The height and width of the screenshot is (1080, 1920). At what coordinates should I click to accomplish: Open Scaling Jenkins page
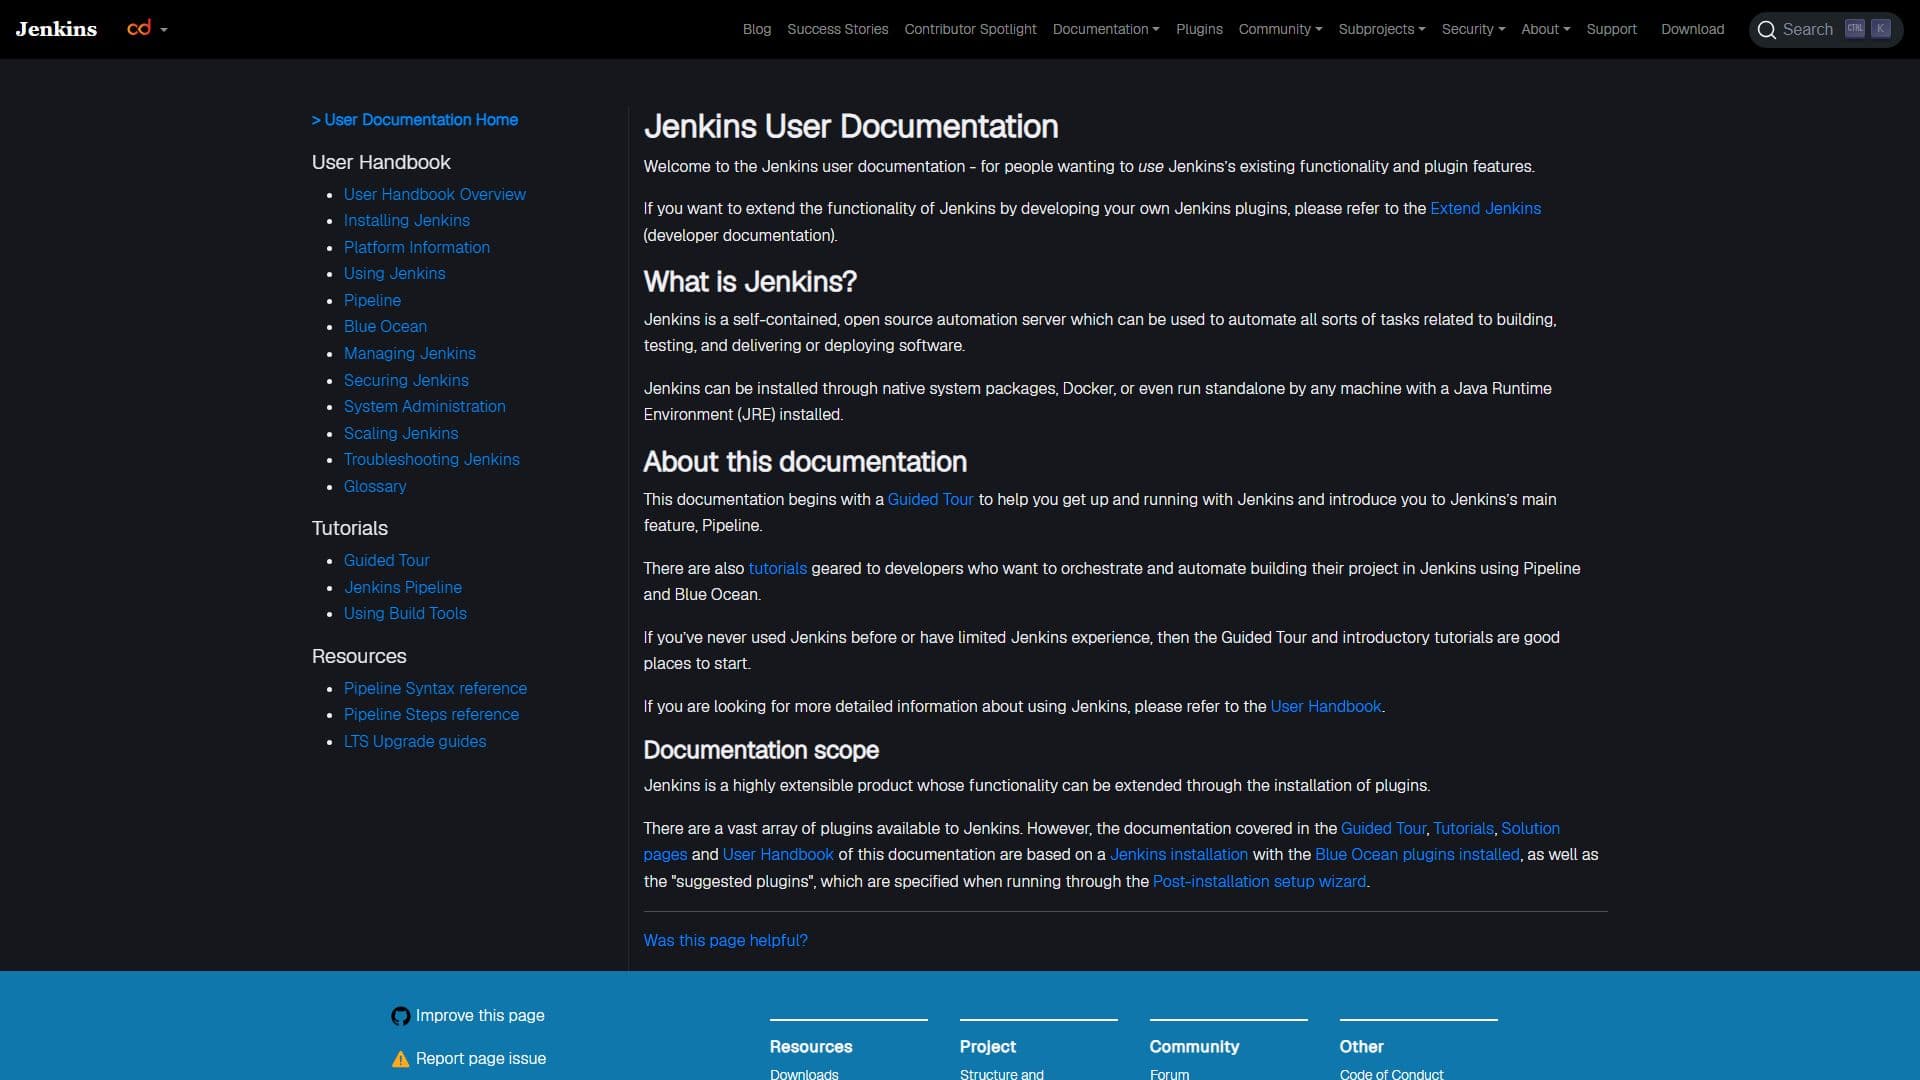tap(400, 433)
